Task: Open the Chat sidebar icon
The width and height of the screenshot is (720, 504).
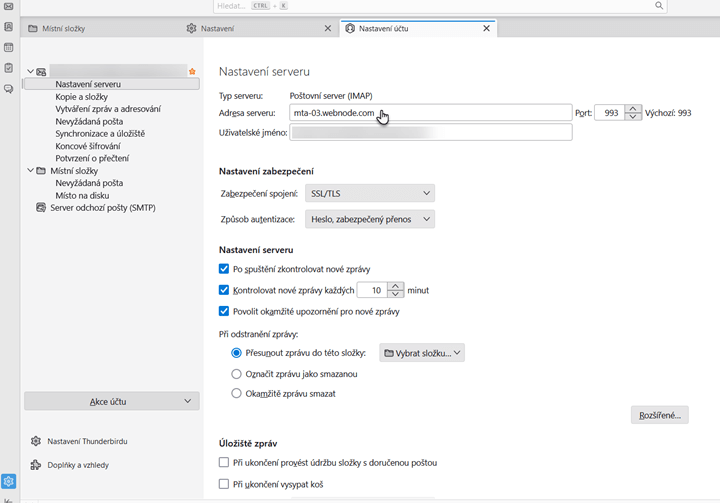Action: point(9,89)
